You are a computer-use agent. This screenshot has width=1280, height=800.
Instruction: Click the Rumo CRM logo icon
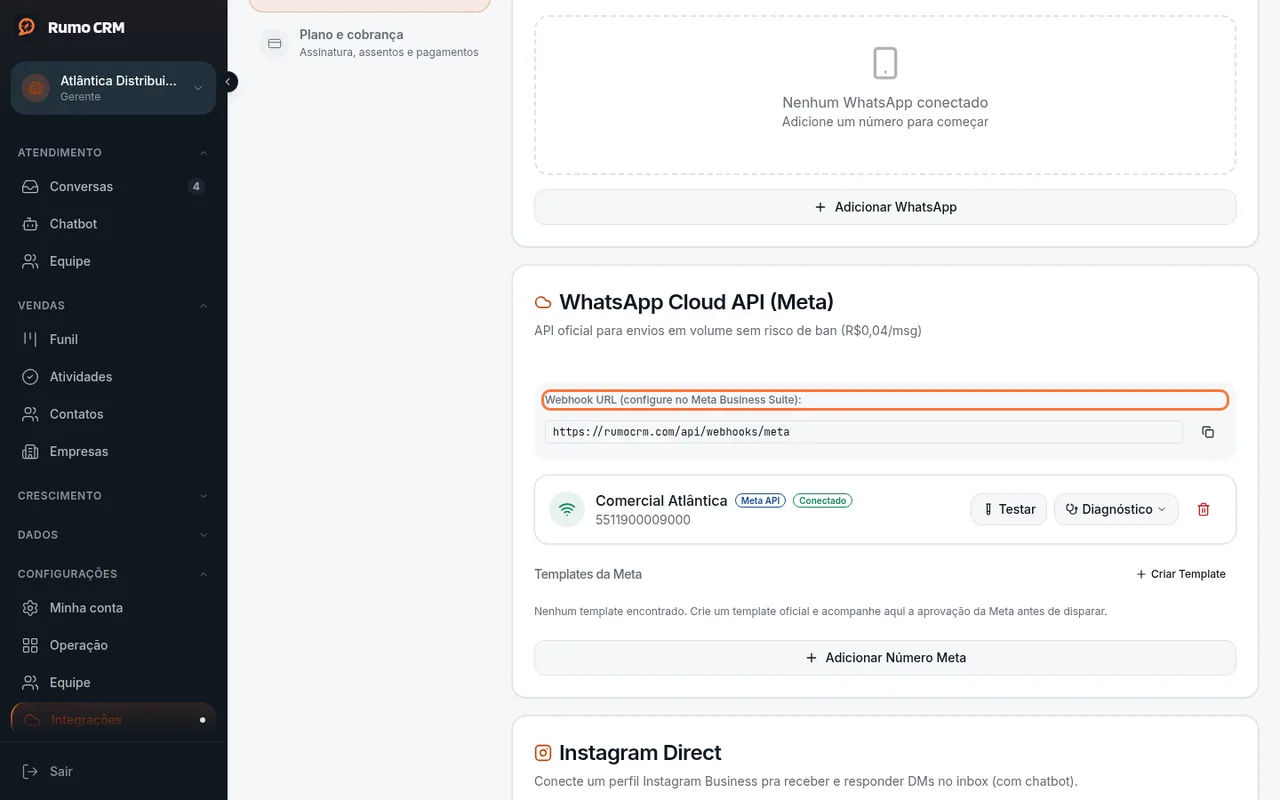pos(27,27)
